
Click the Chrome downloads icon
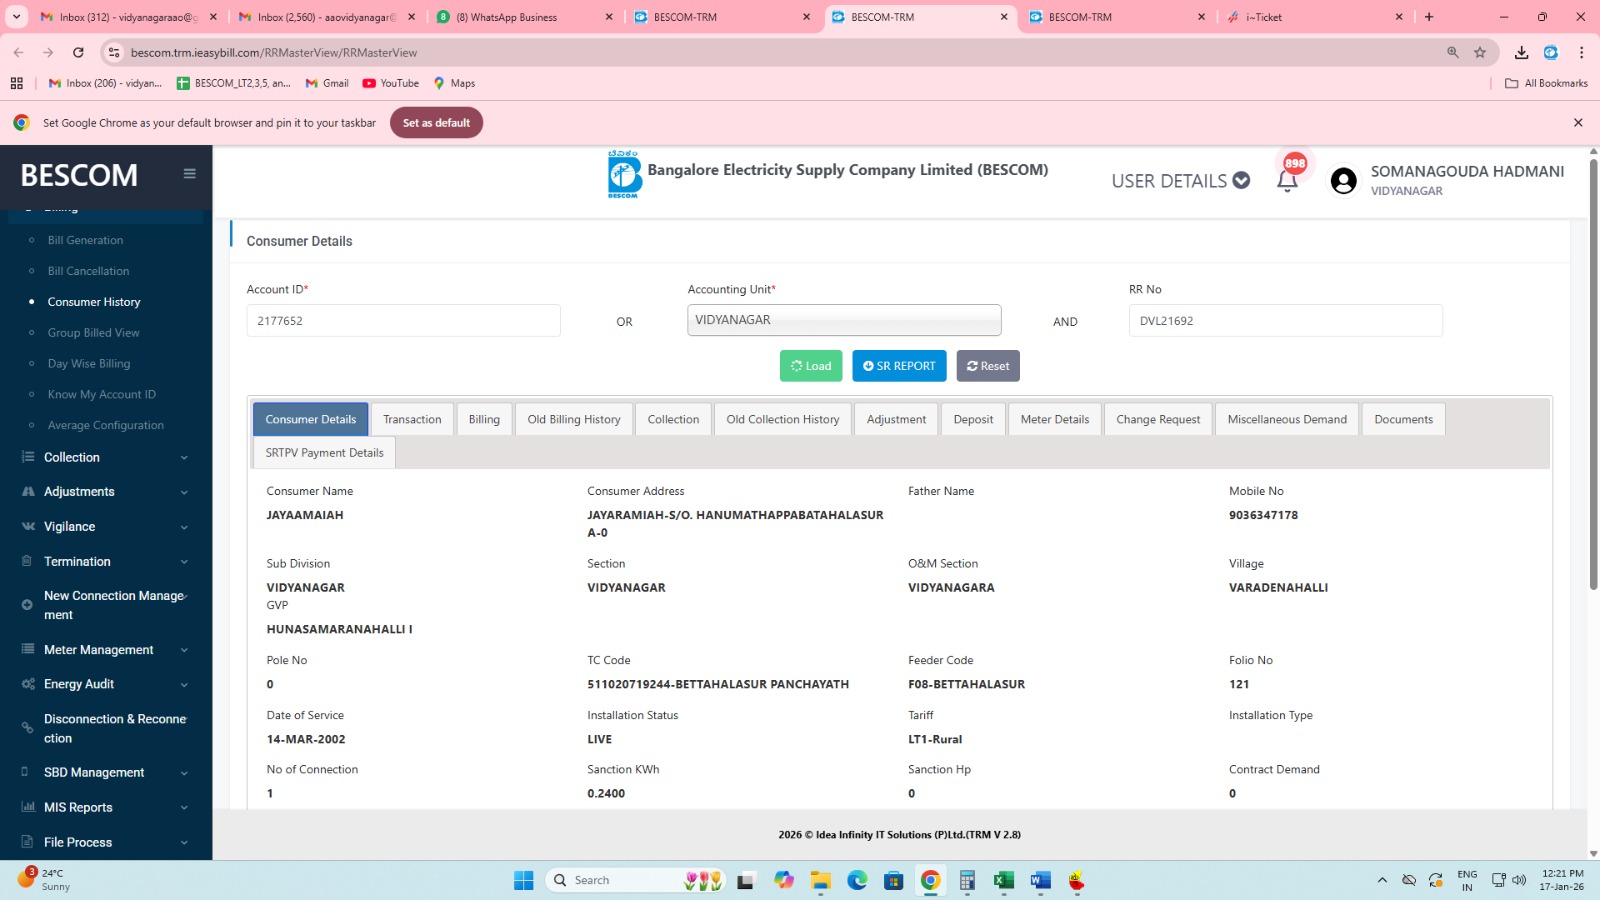[x=1521, y=52]
